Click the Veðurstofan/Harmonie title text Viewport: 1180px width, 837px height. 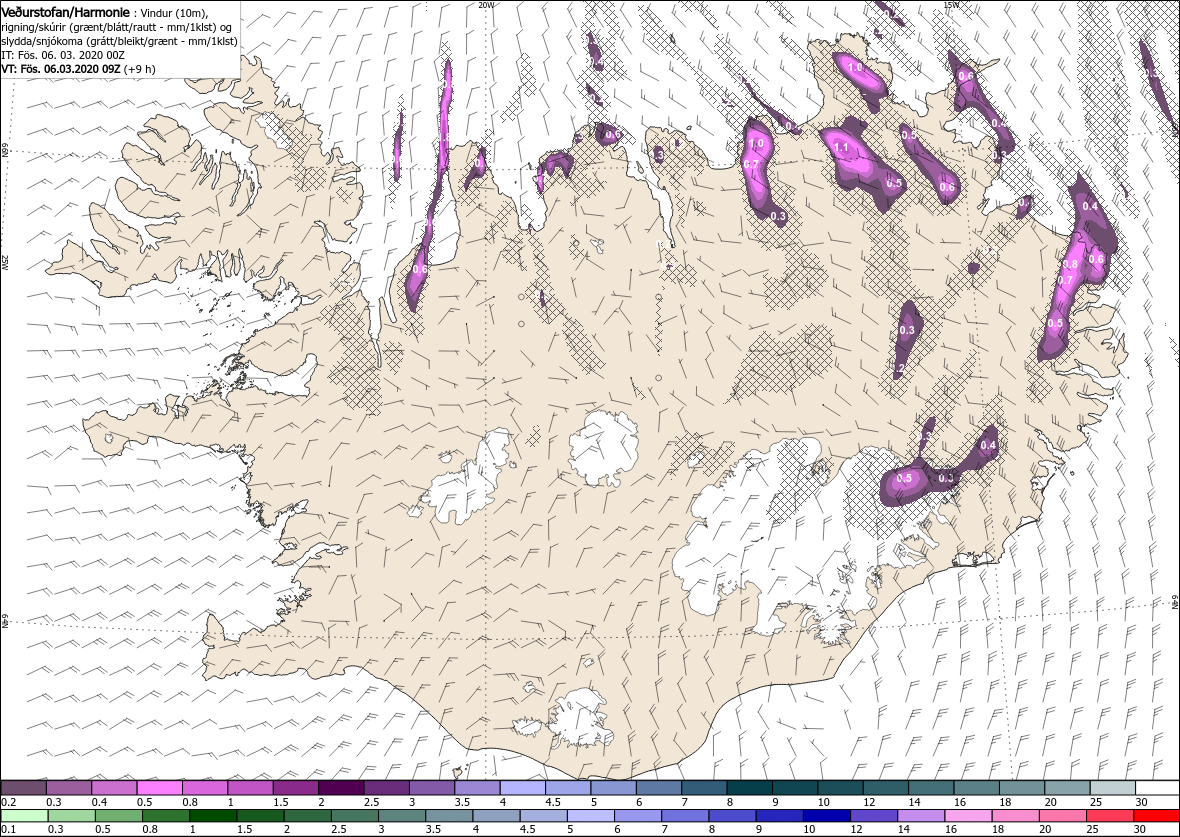(65, 13)
